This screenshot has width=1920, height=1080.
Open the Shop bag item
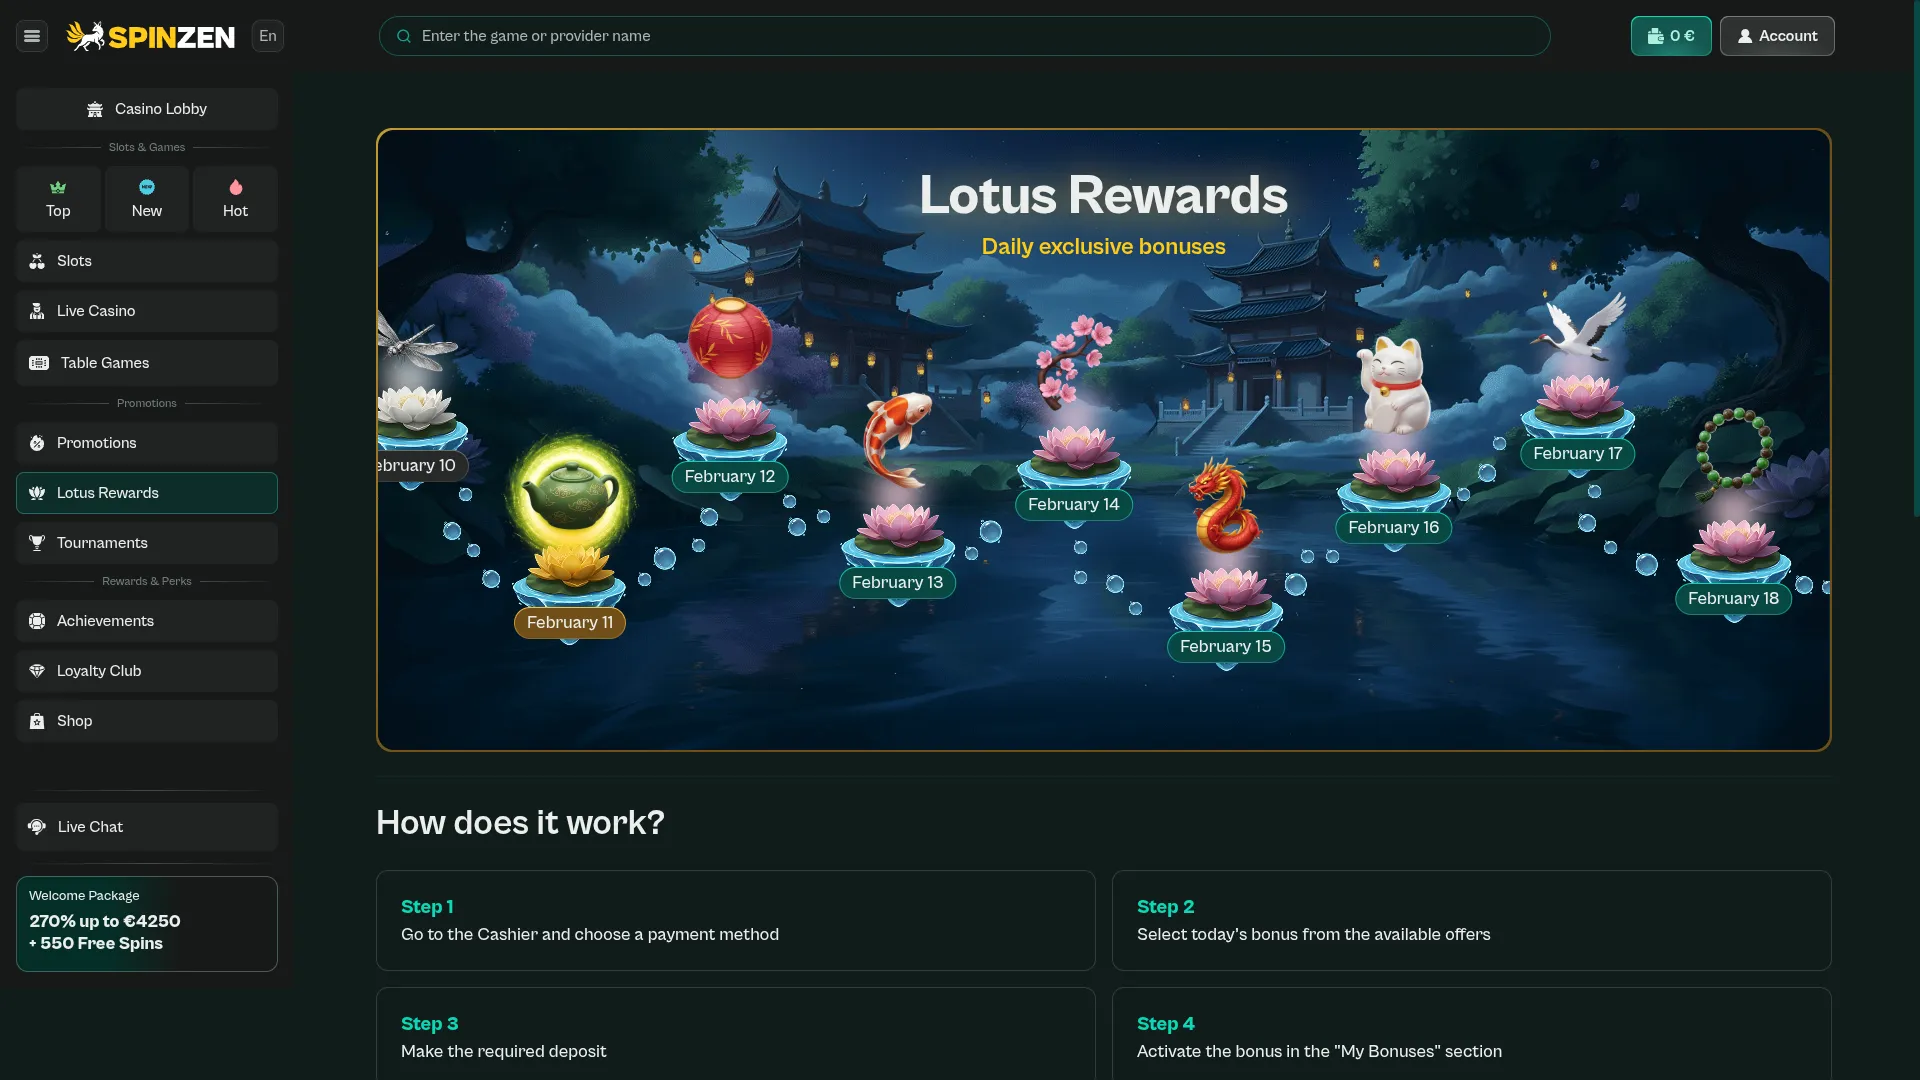click(147, 721)
